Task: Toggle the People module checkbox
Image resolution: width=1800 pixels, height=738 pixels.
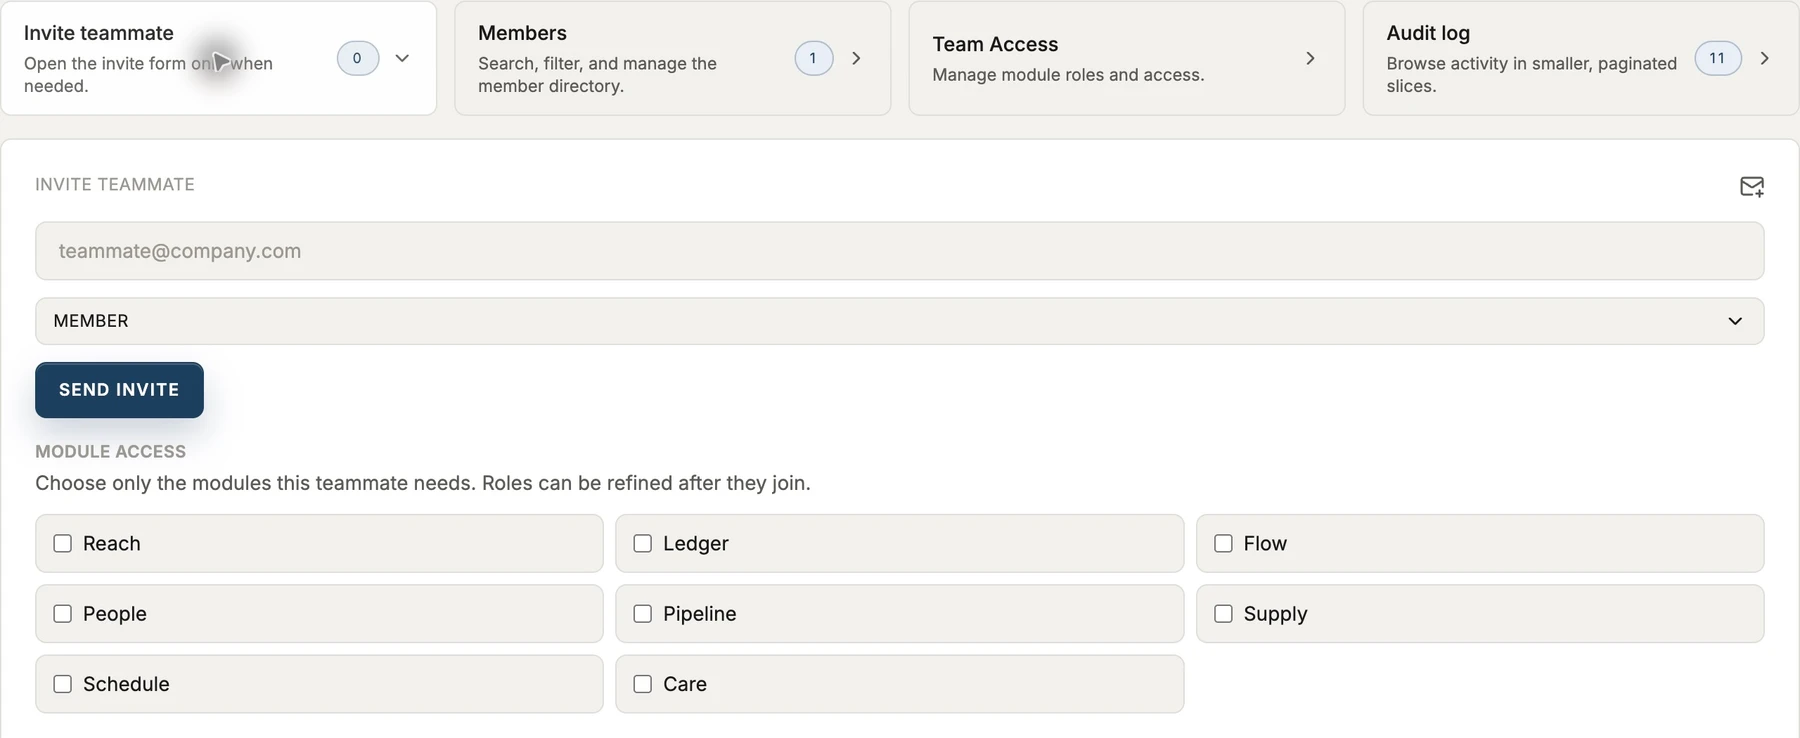Action: (63, 613)
